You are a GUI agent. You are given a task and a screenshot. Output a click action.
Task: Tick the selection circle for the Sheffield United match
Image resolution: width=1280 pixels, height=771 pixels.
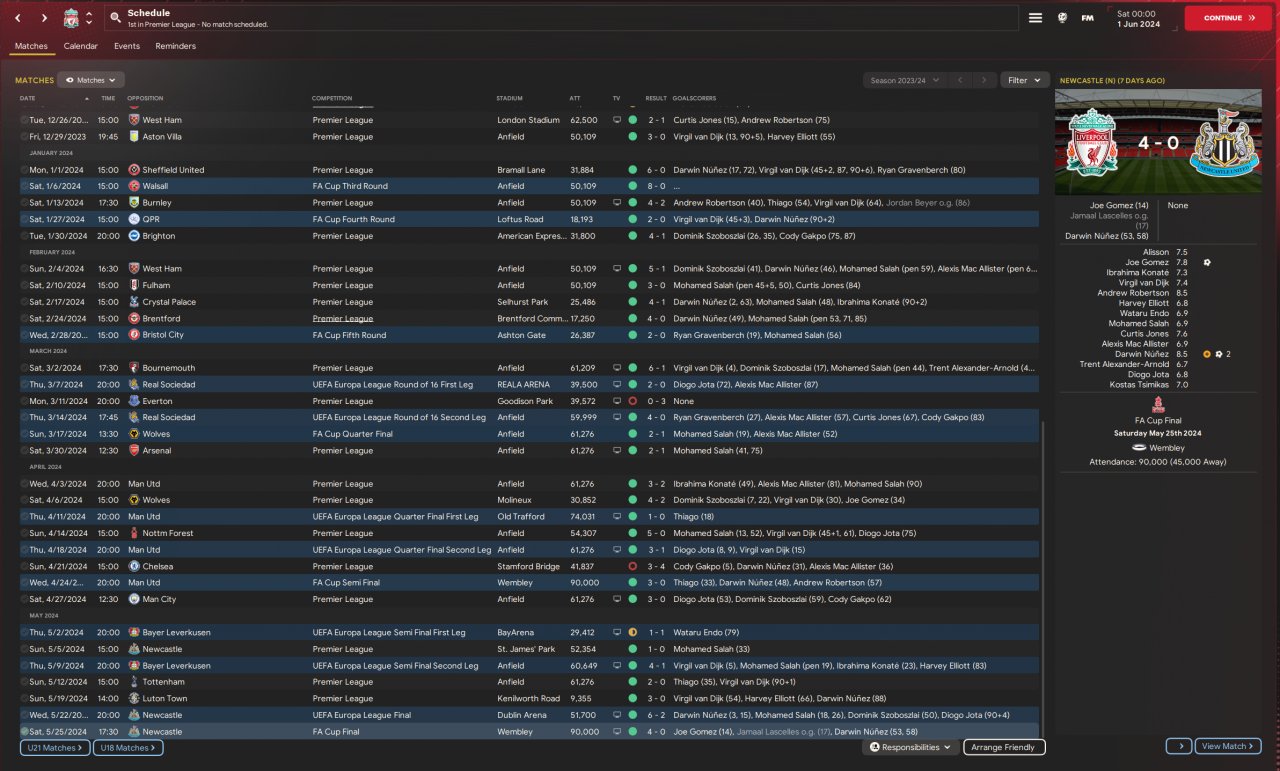[24, 170]
